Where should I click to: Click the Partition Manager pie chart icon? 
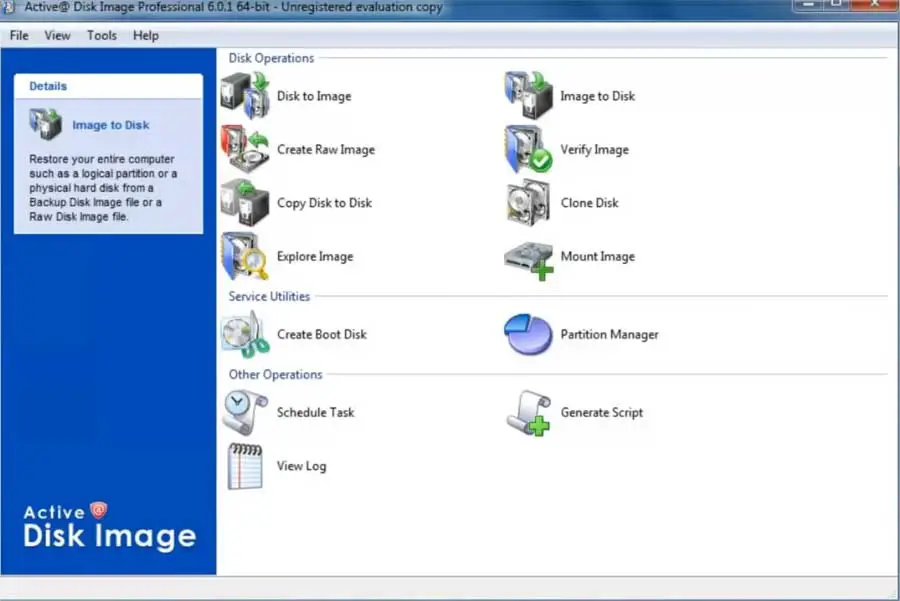[529, 334]
